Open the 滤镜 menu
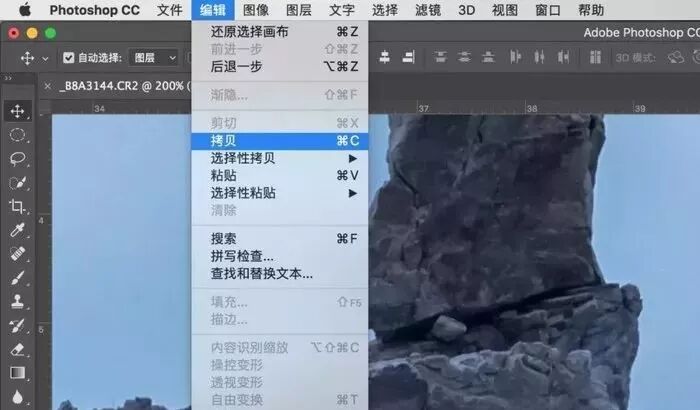This screenshot has height=410, width=700. (x=428, y=10)
